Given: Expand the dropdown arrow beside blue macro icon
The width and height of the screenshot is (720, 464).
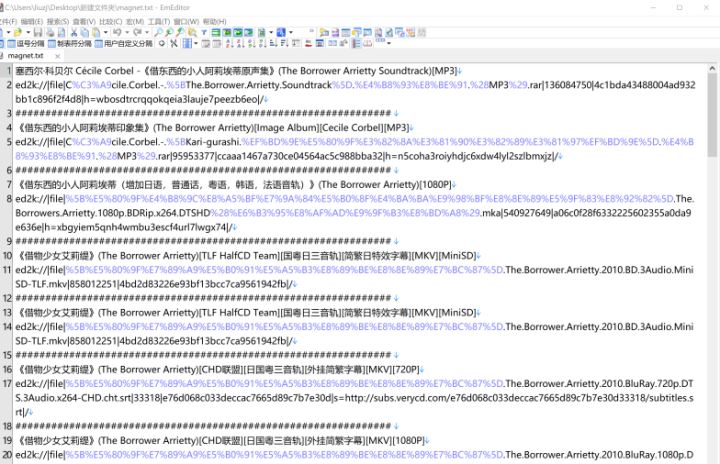Looking at the screenshot, I should pyautogui.click(x=291, y=32).
